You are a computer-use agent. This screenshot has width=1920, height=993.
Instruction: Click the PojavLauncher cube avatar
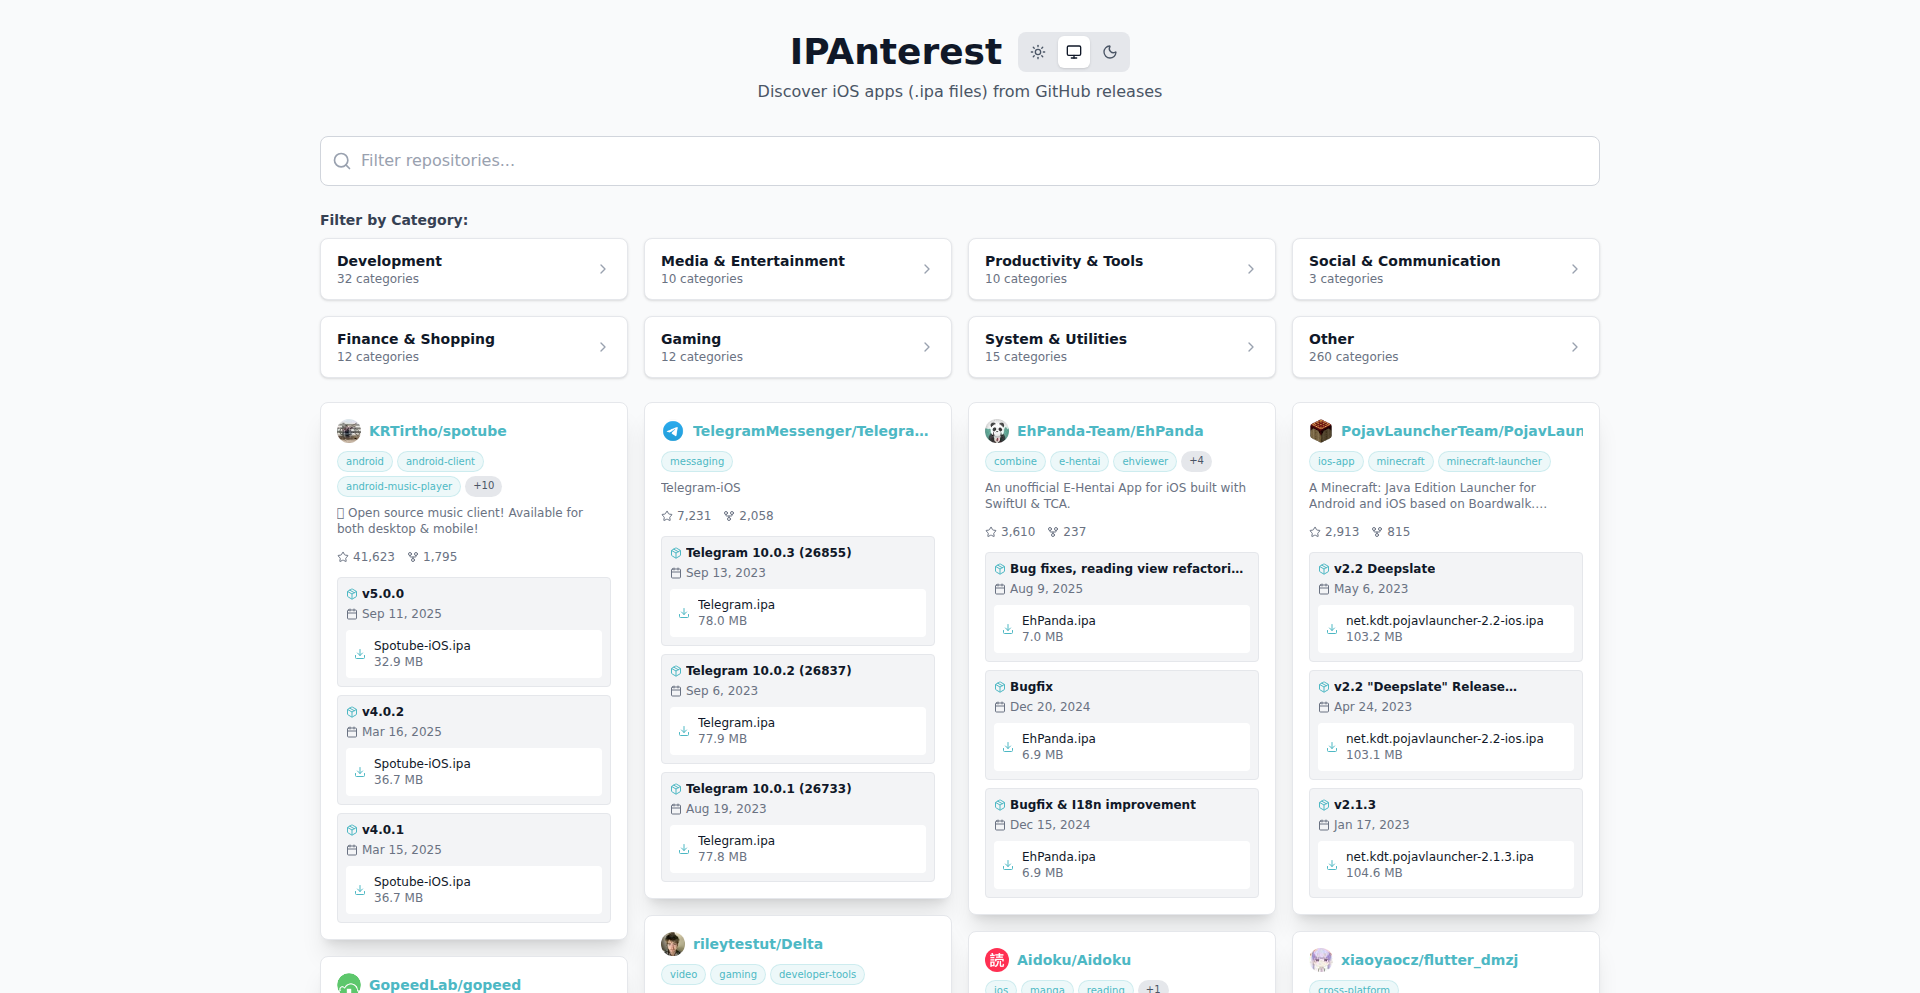click(x=1321, y=431)
